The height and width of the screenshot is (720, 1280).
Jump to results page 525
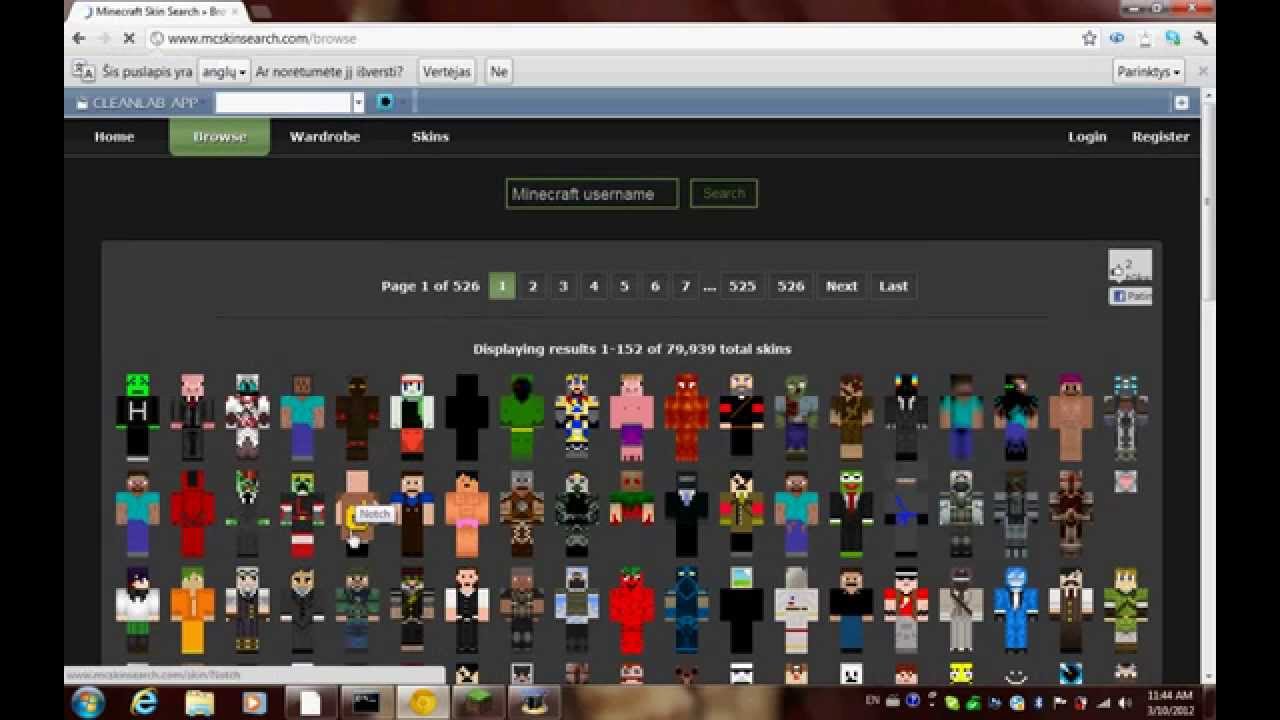point(742,286)
